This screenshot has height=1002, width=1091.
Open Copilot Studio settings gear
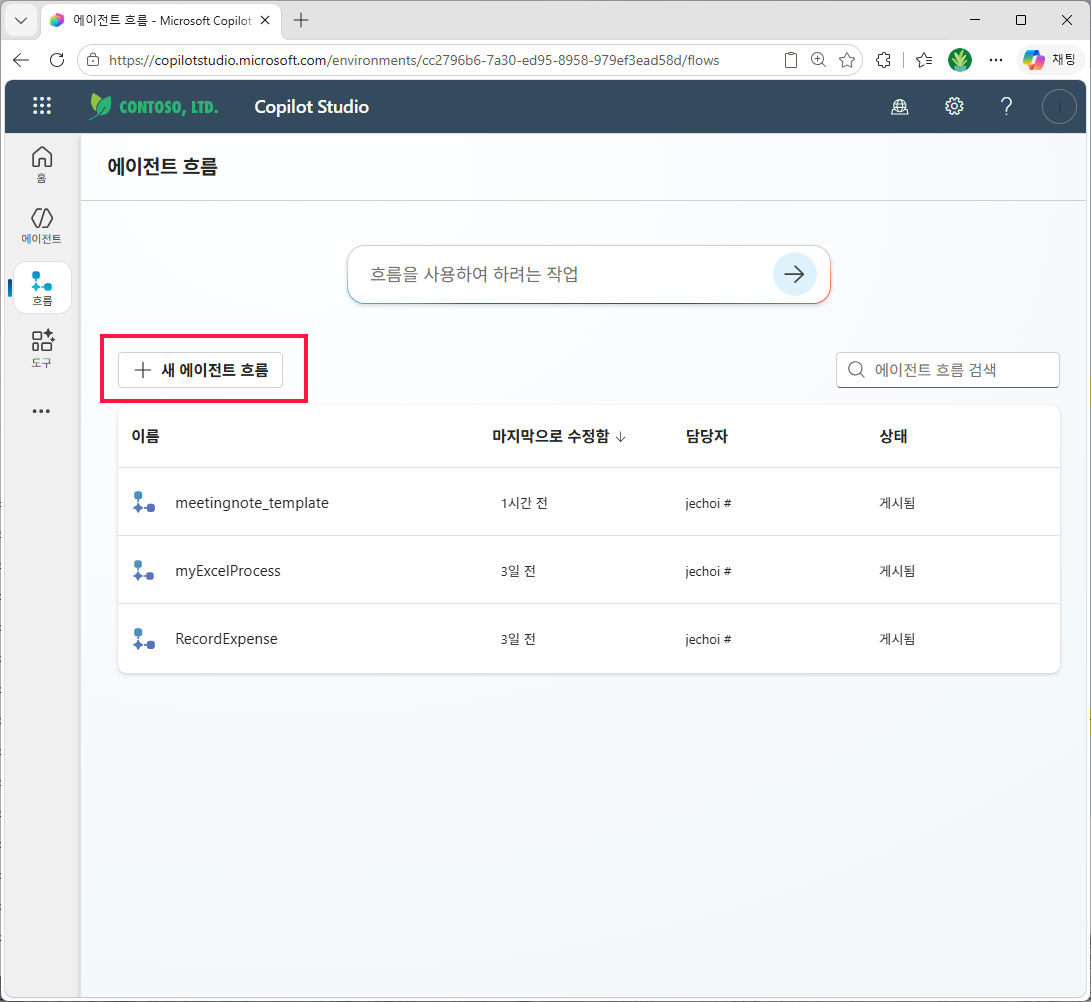(954, 106)
